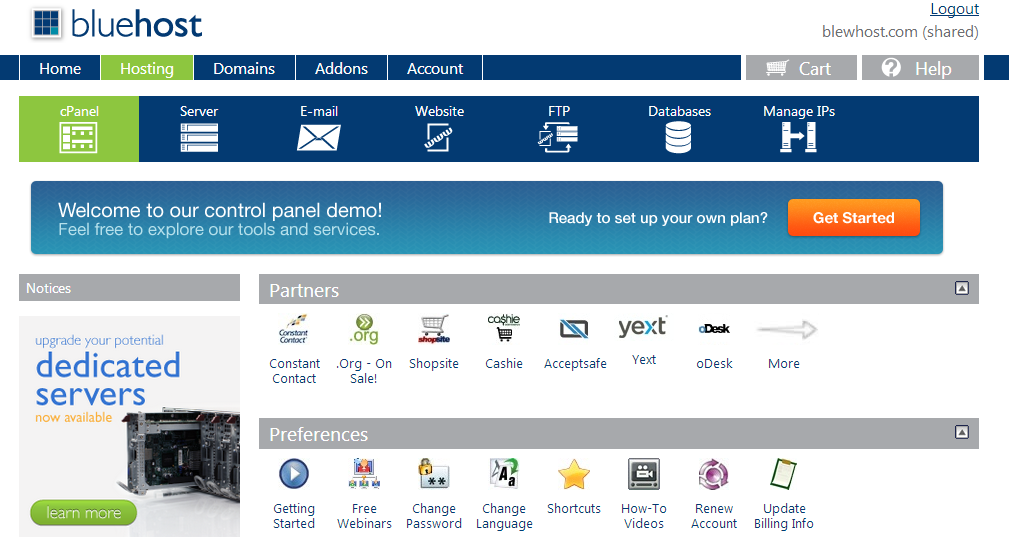The height and width of the screenshot is (547, 1009).
Task: Open the Update Billing Info icon
Action: pos(783,474)
